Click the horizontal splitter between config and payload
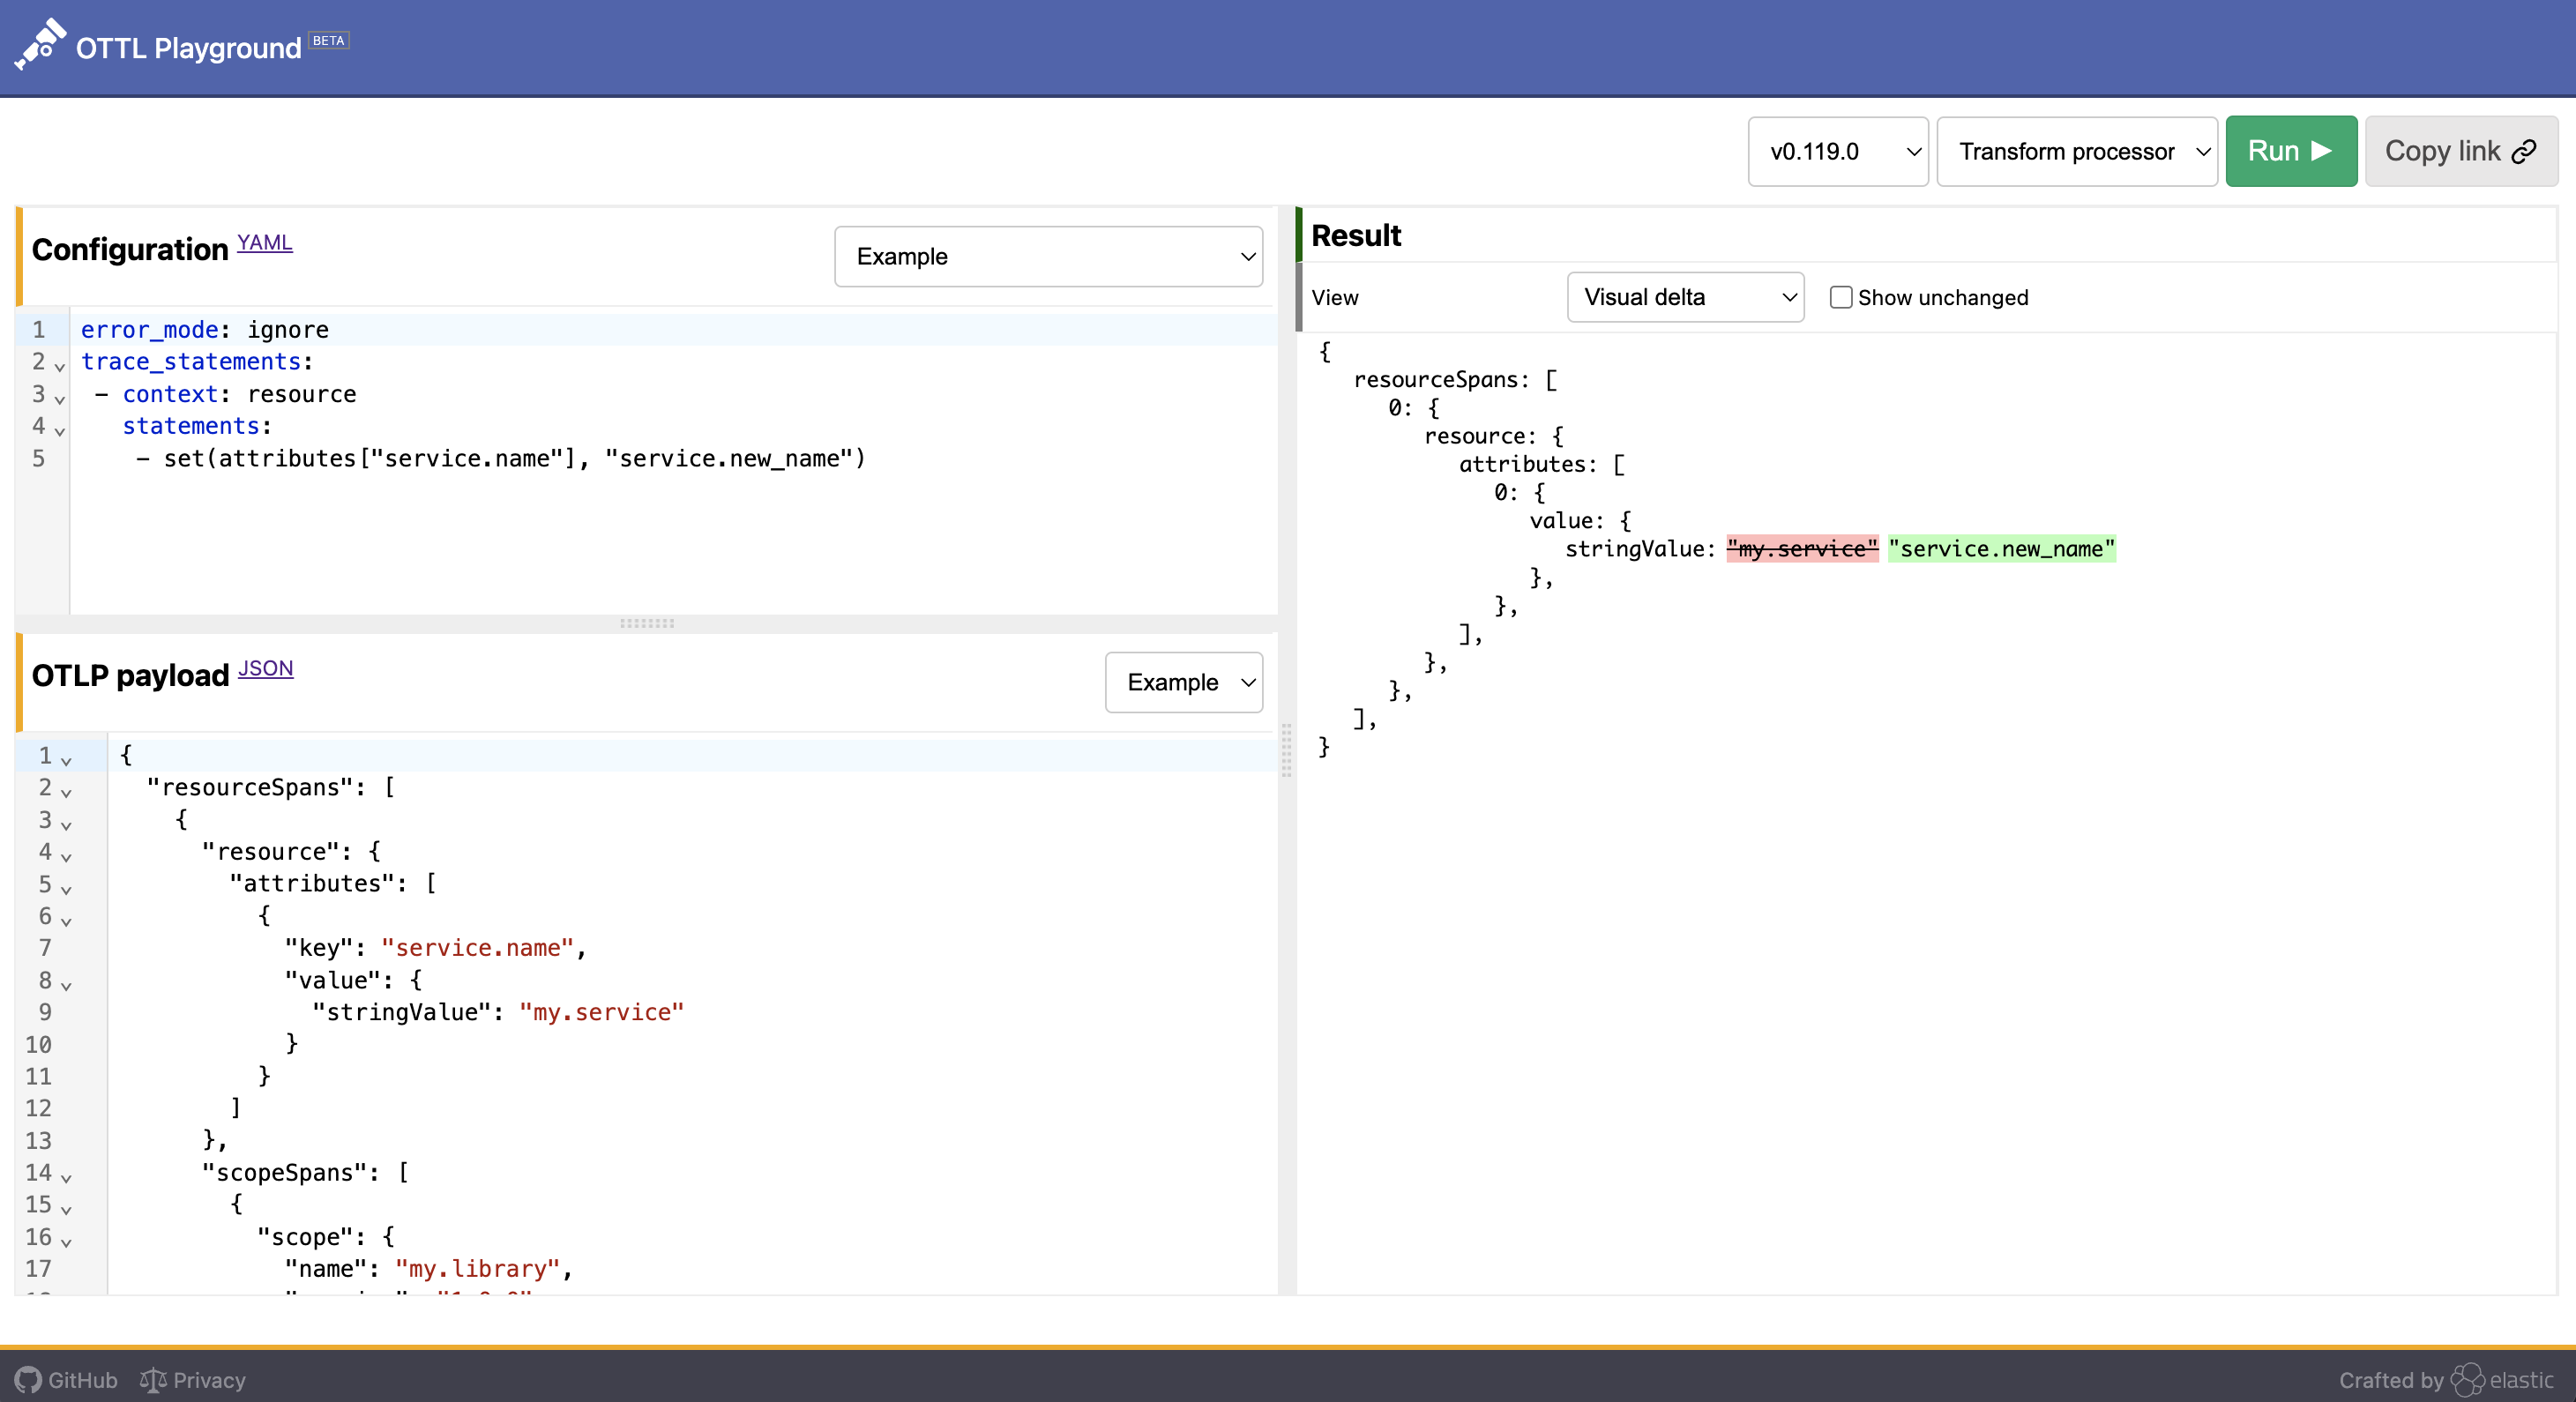The width and height of the screenshot is (2576, 1402). click(647, 623)
